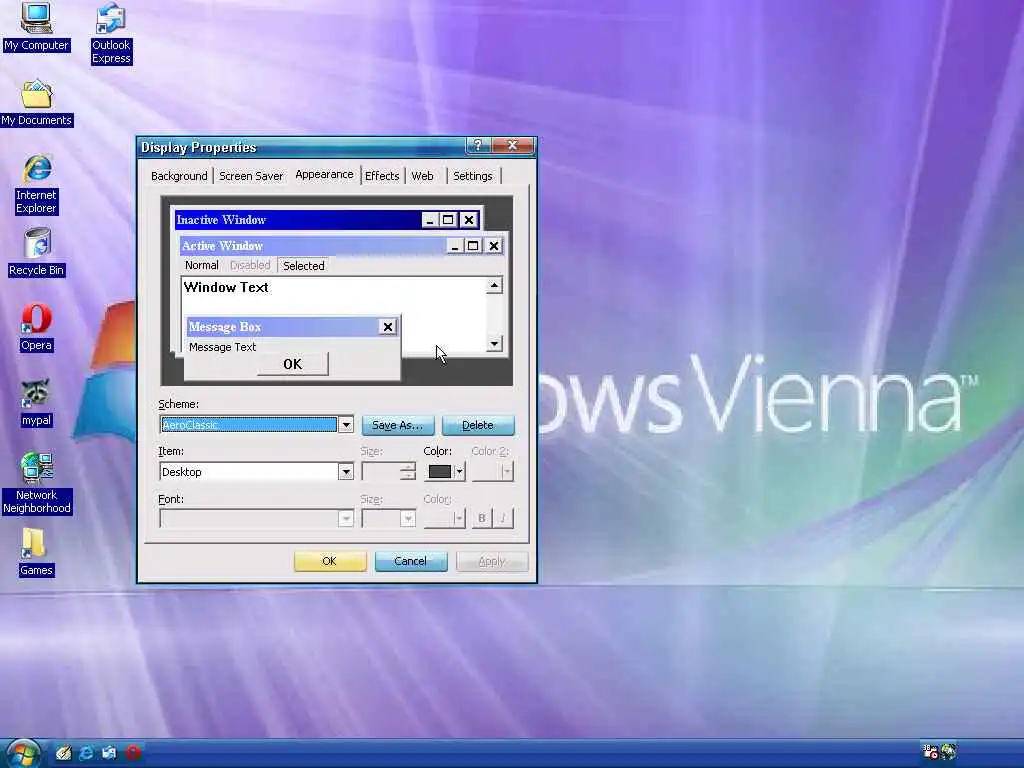Select the Appearance tab
Image resolution: width=1024 pixels, height=768 pixels.
(325, 174)
